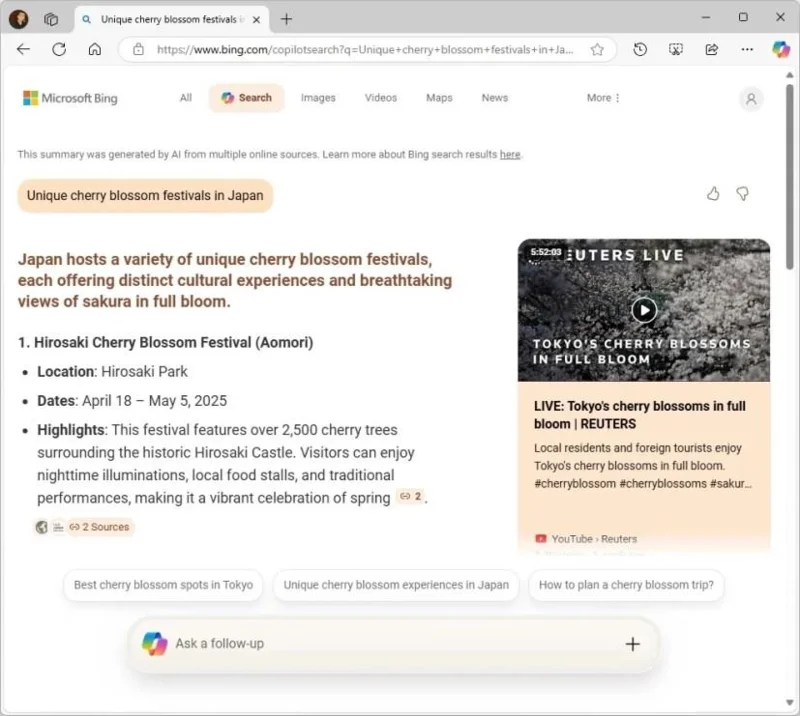This screenshot has height=716, width=800.
Task: Open browser settings and more menu
Action: pos(747,50)
